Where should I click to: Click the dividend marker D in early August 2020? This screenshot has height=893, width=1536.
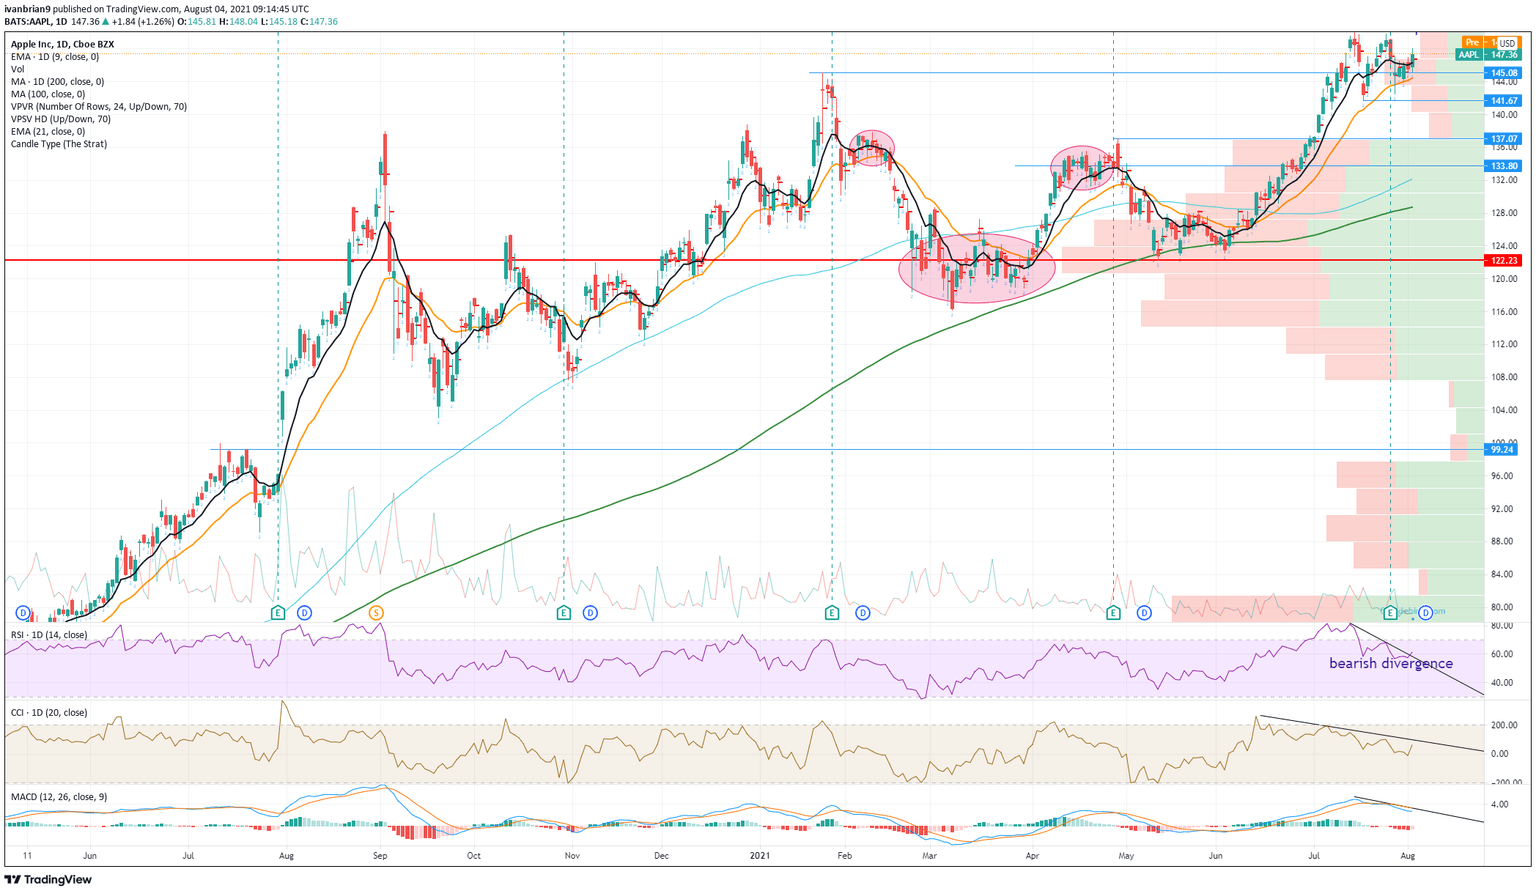coord(304,612)
